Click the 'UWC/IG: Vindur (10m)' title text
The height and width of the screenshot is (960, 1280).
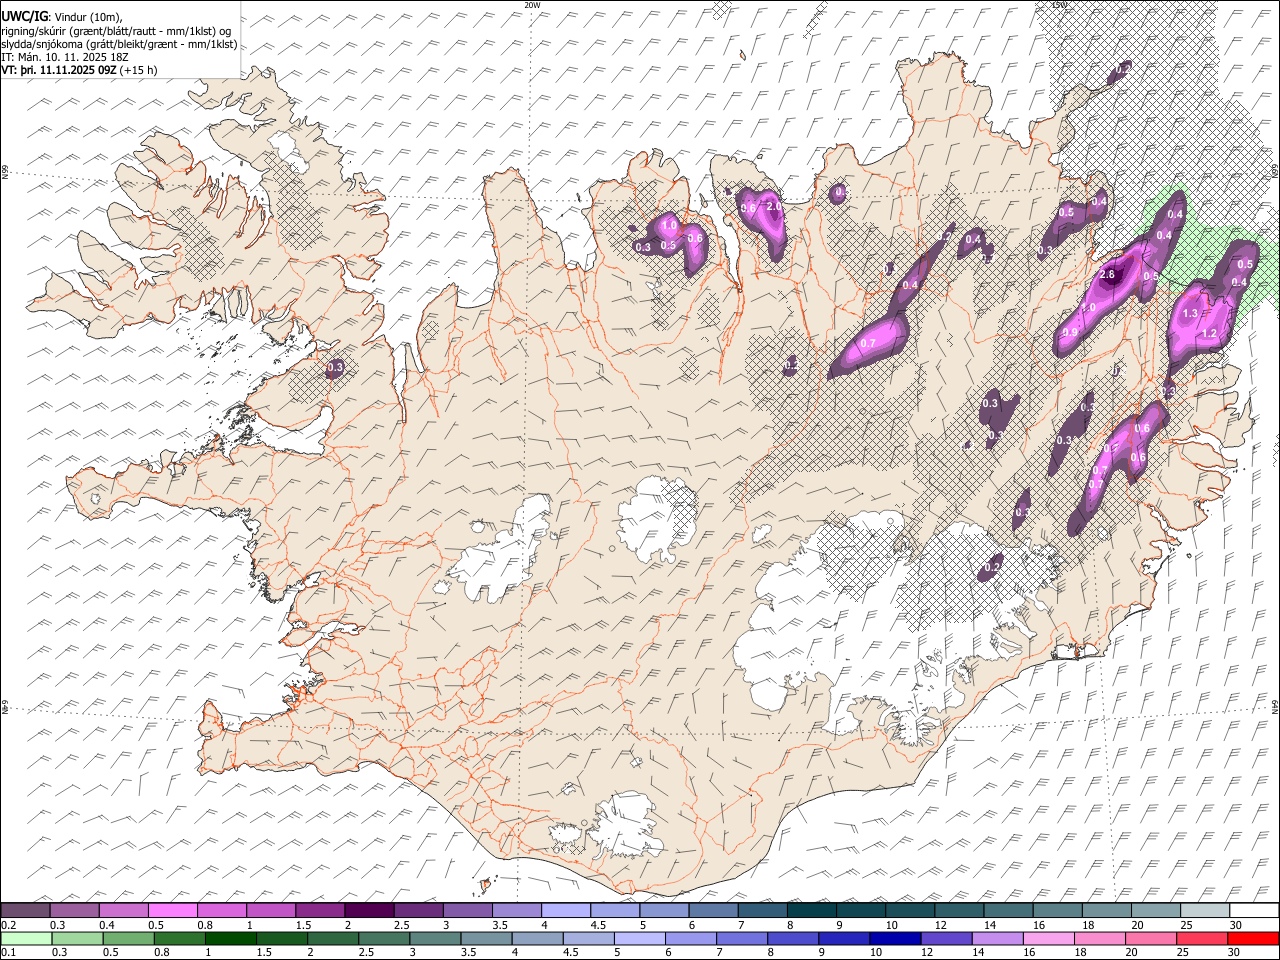61,17
